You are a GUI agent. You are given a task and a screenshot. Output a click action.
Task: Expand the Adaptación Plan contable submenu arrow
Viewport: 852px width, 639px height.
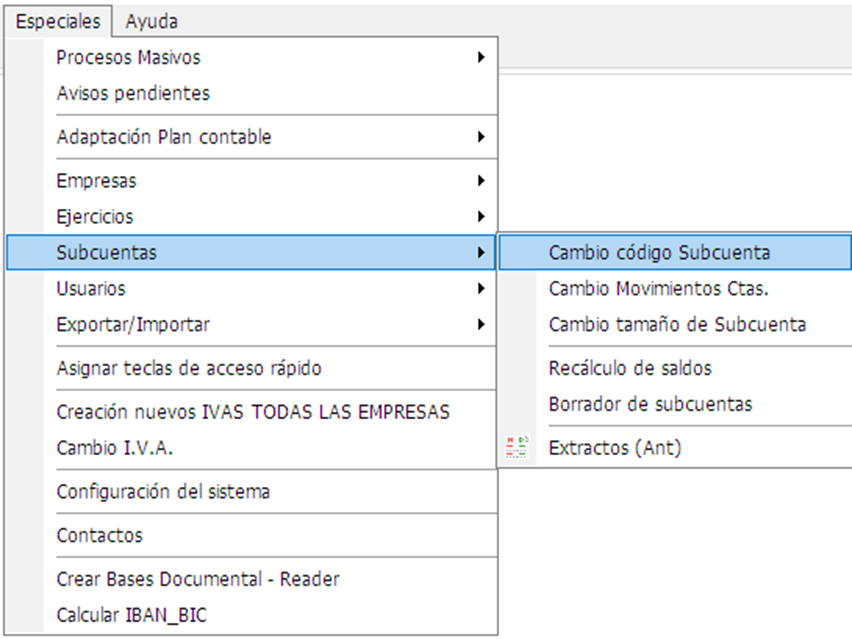coord(481,137)
